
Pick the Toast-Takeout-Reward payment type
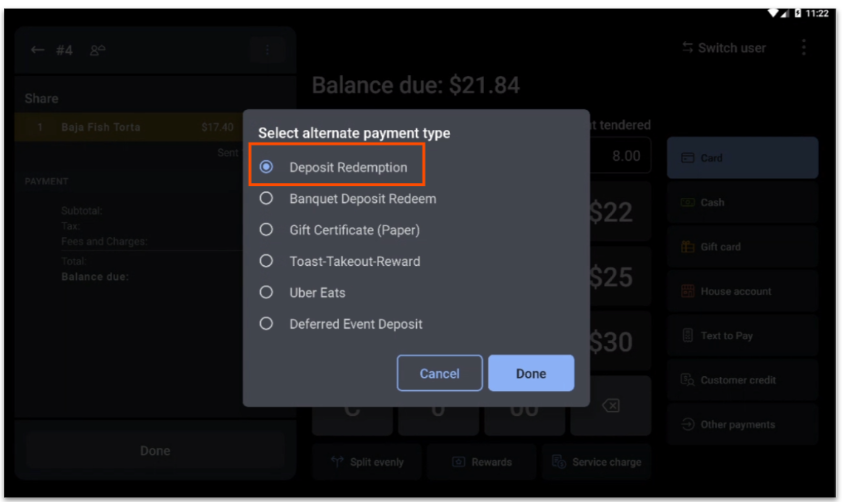[x=266, y=261]
